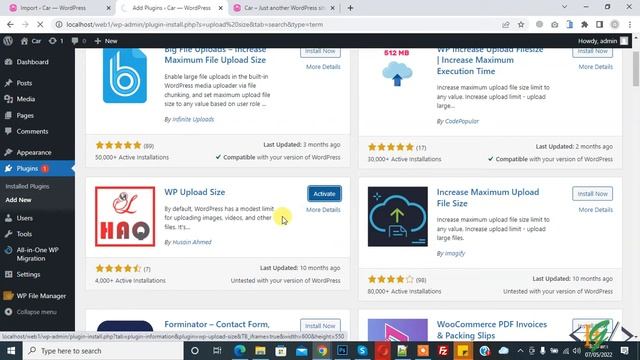This screenshot has height=360, width=640.
Task: Open the New content menu
Action: tap(106, 41)
